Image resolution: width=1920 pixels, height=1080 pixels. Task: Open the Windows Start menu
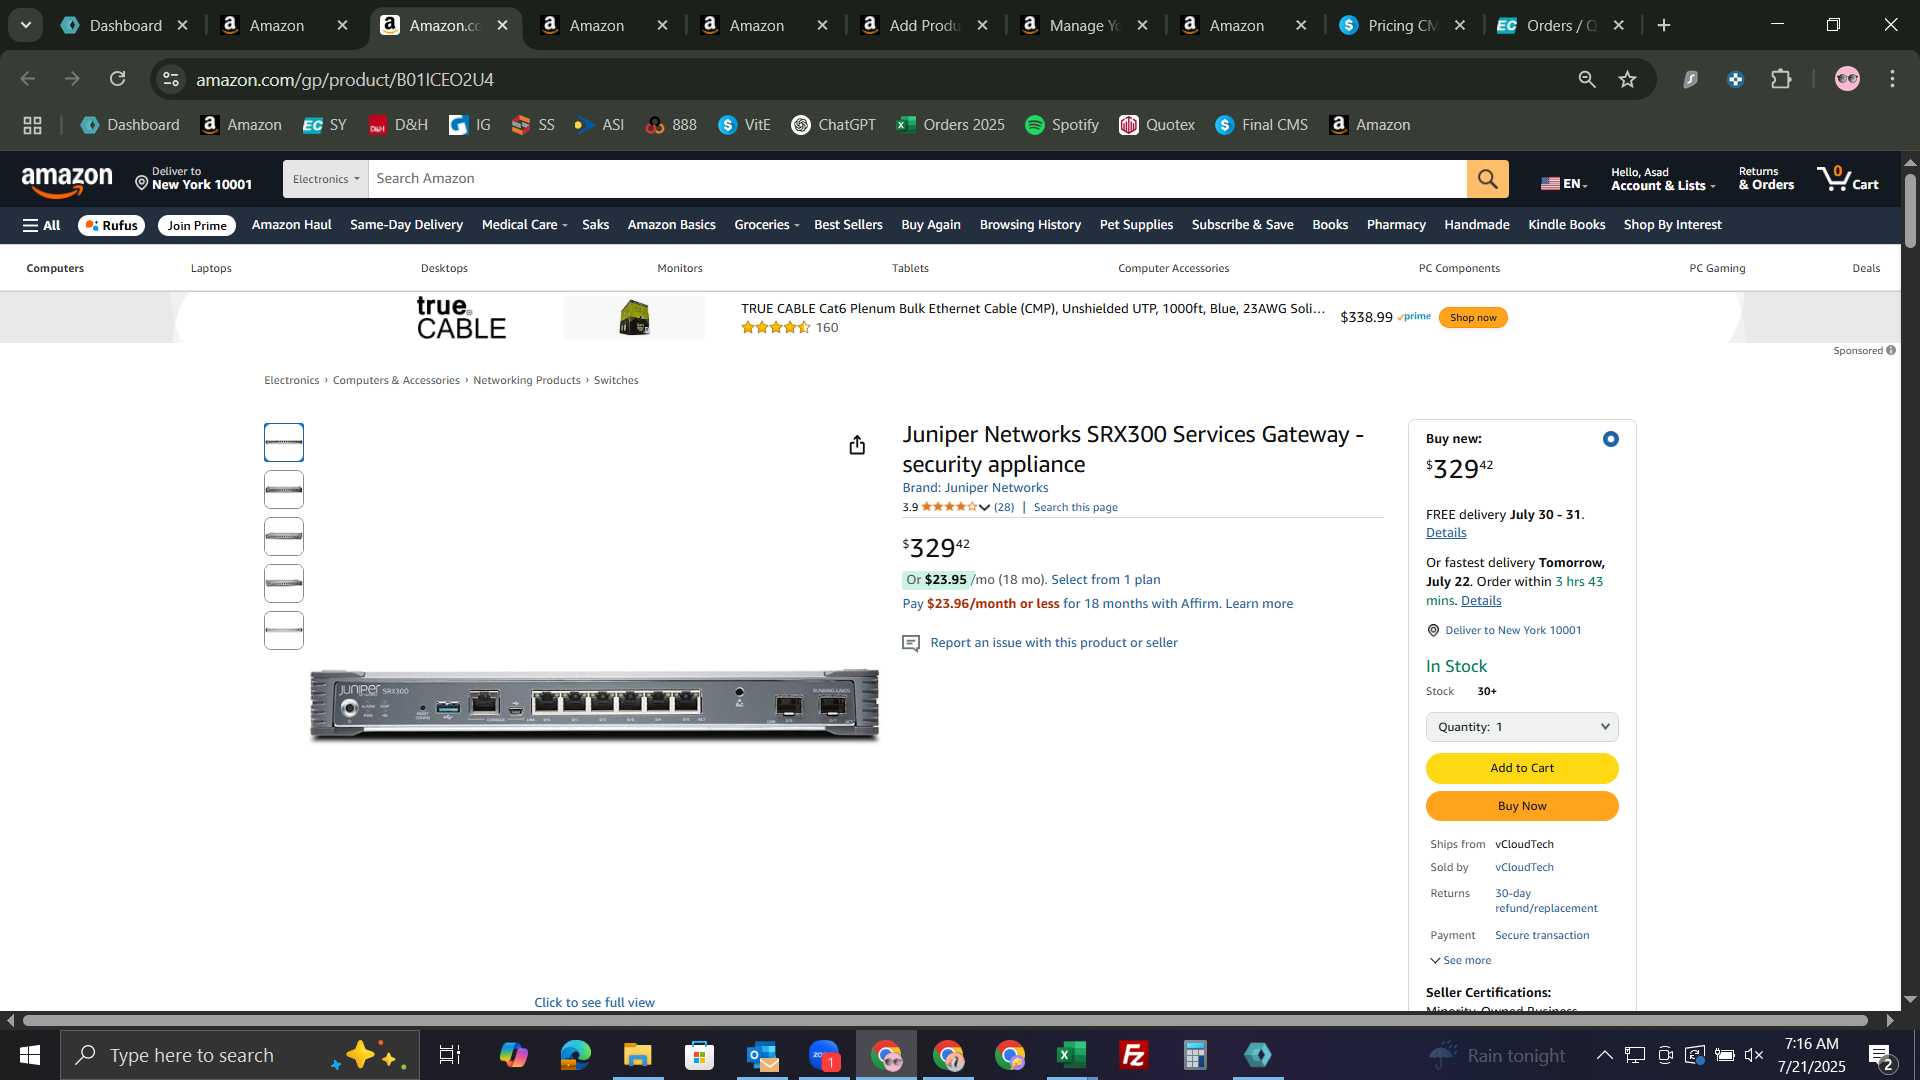tap(30, 1055)
